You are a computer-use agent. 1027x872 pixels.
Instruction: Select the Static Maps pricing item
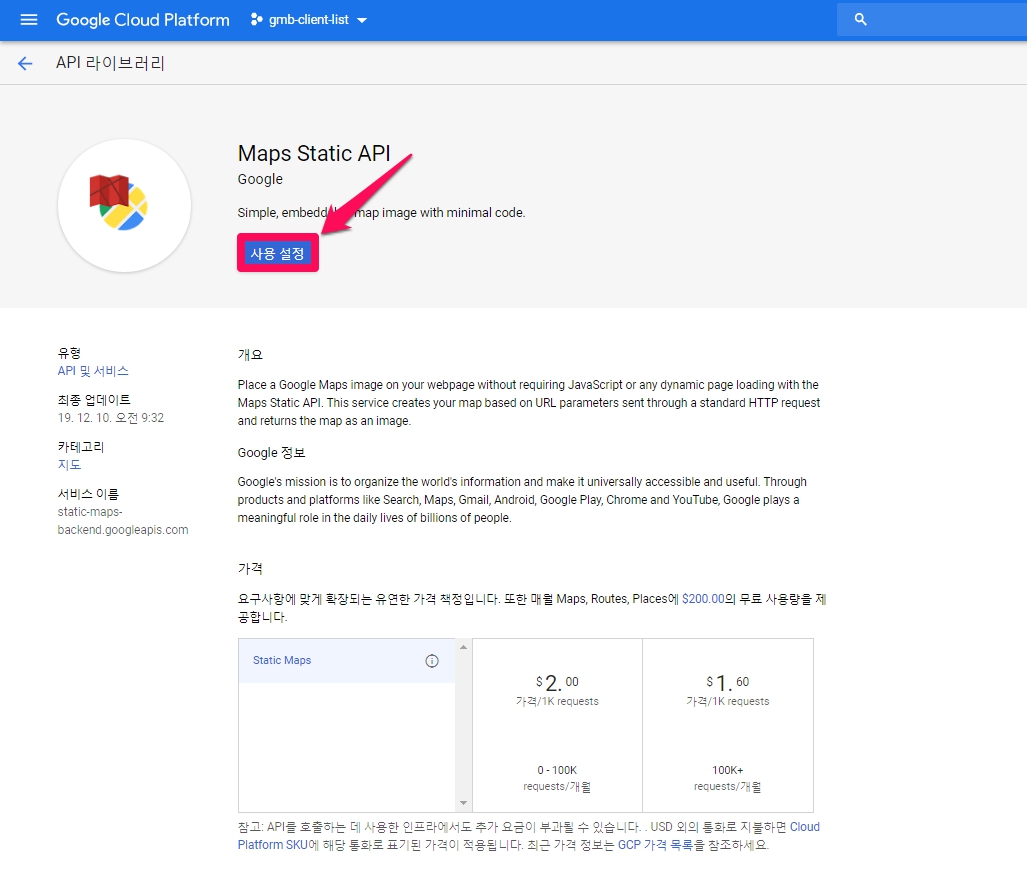(330, 661)
